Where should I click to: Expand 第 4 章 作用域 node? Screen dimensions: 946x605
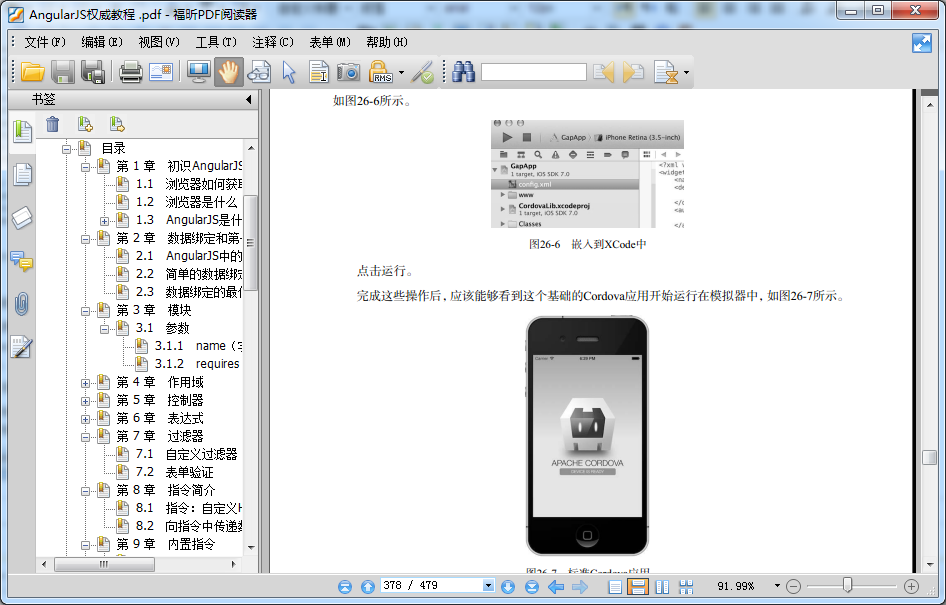(x=86, y=383)
